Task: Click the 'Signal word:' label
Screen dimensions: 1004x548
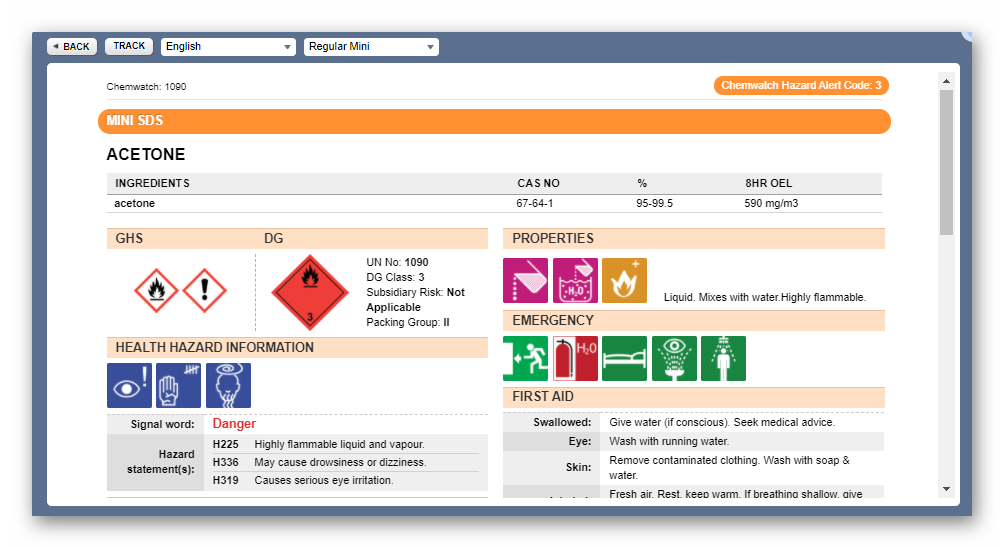Action: click(163, 424)
